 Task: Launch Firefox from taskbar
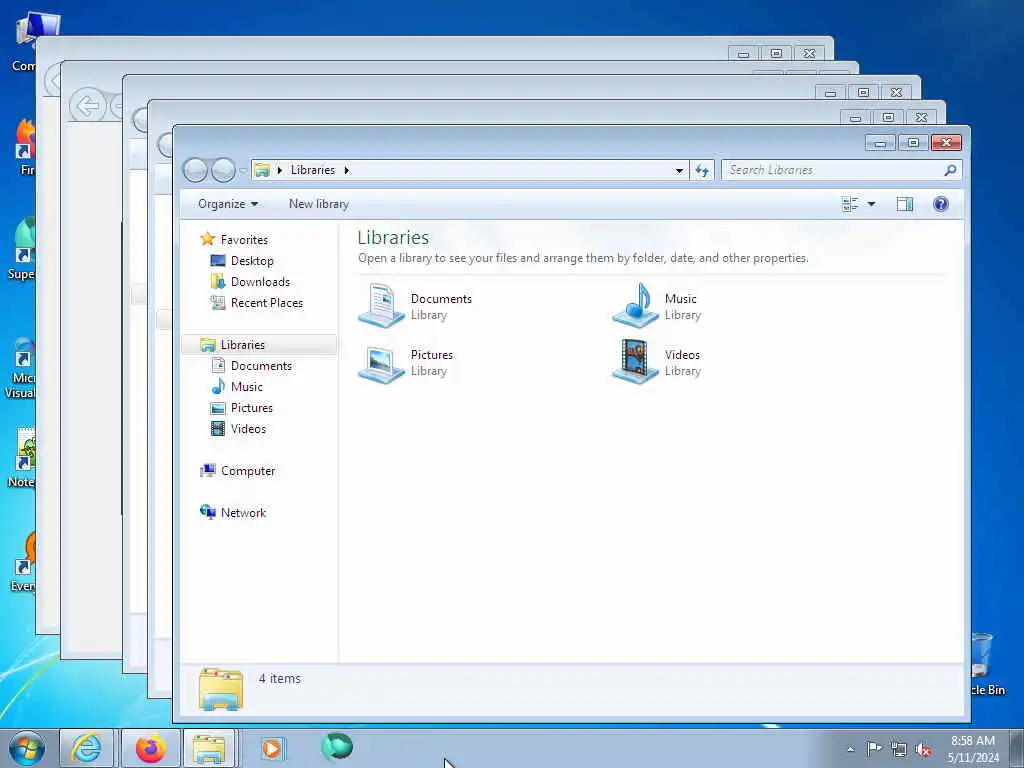(150, 748)
